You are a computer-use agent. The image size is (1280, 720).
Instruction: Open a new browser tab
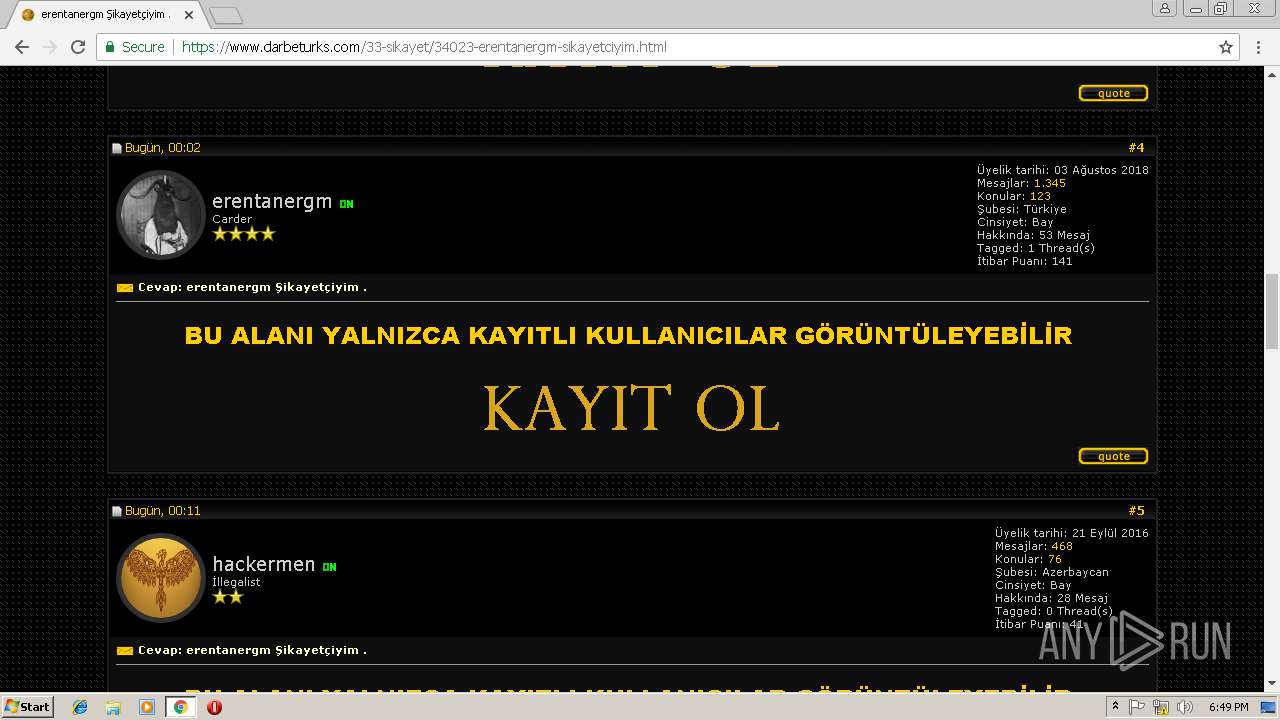click(x=226, y=15)
